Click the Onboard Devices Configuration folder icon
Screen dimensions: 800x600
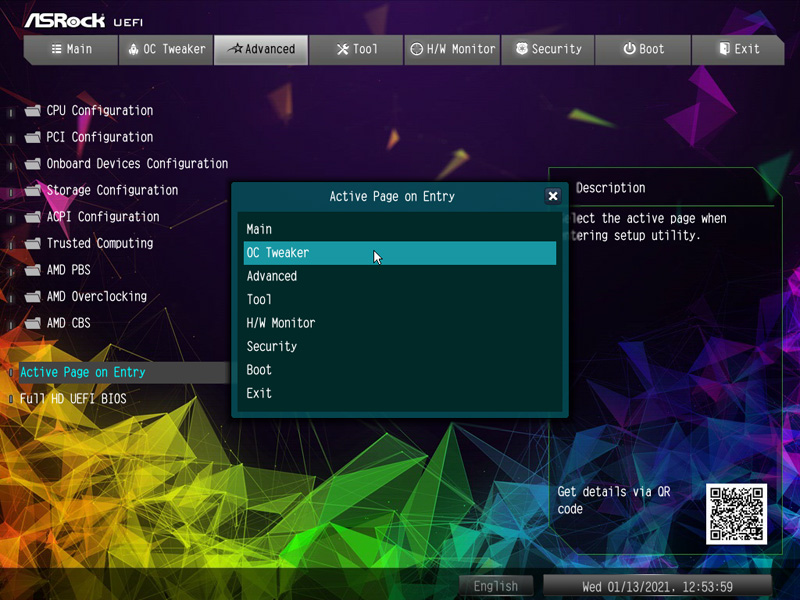coord(33,164)
